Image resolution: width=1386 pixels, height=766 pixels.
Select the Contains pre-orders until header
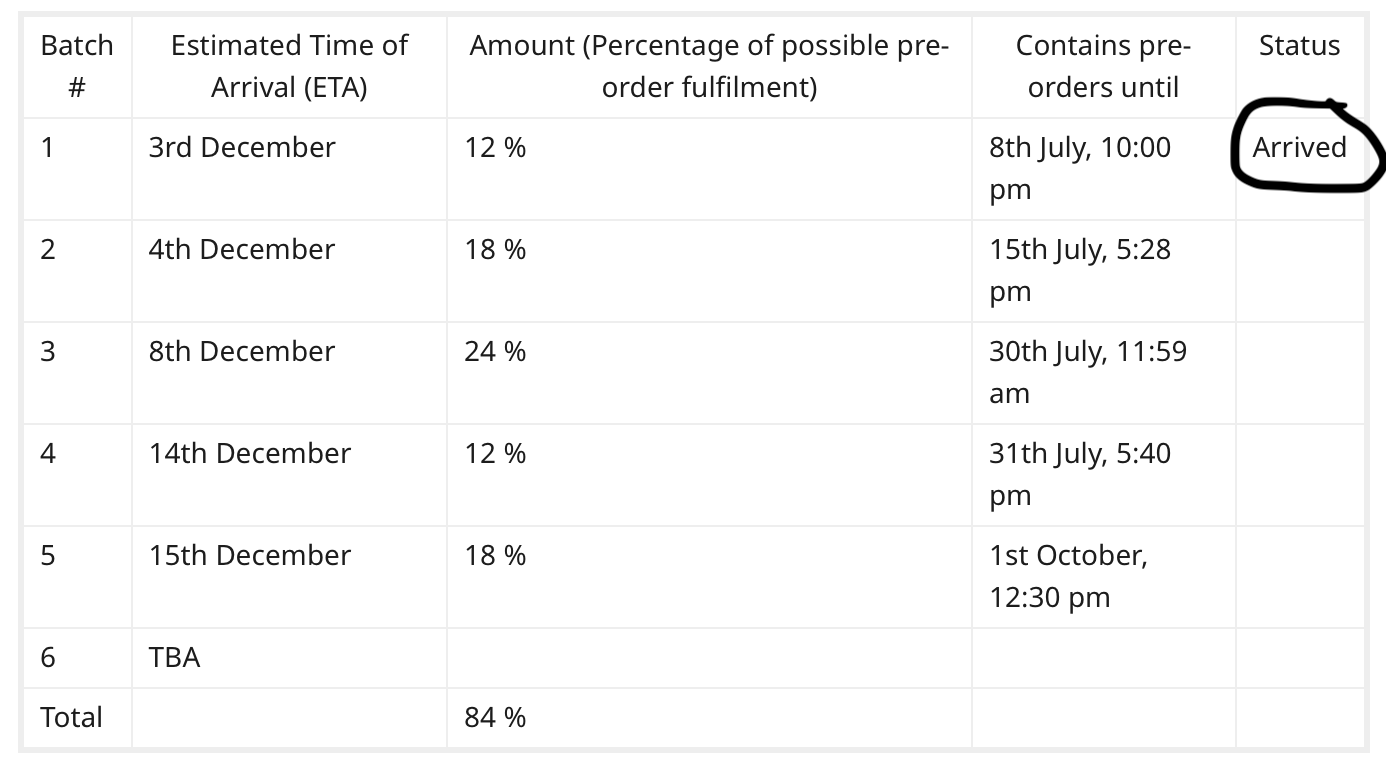tap(1104, 66)
